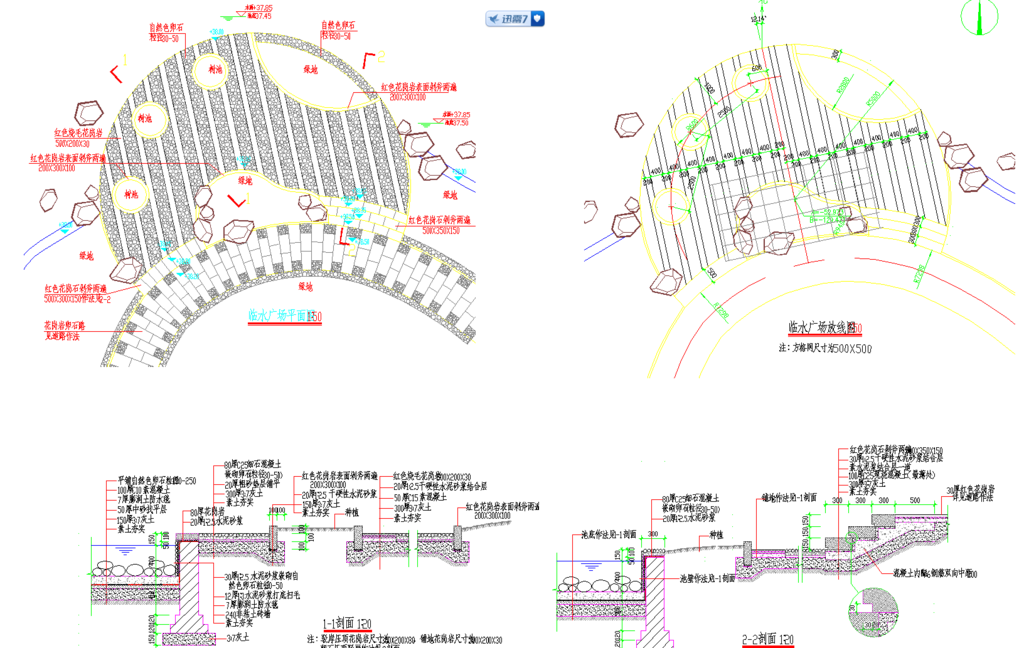Click the 2-2剖面 section title

(x=767, y=638)
